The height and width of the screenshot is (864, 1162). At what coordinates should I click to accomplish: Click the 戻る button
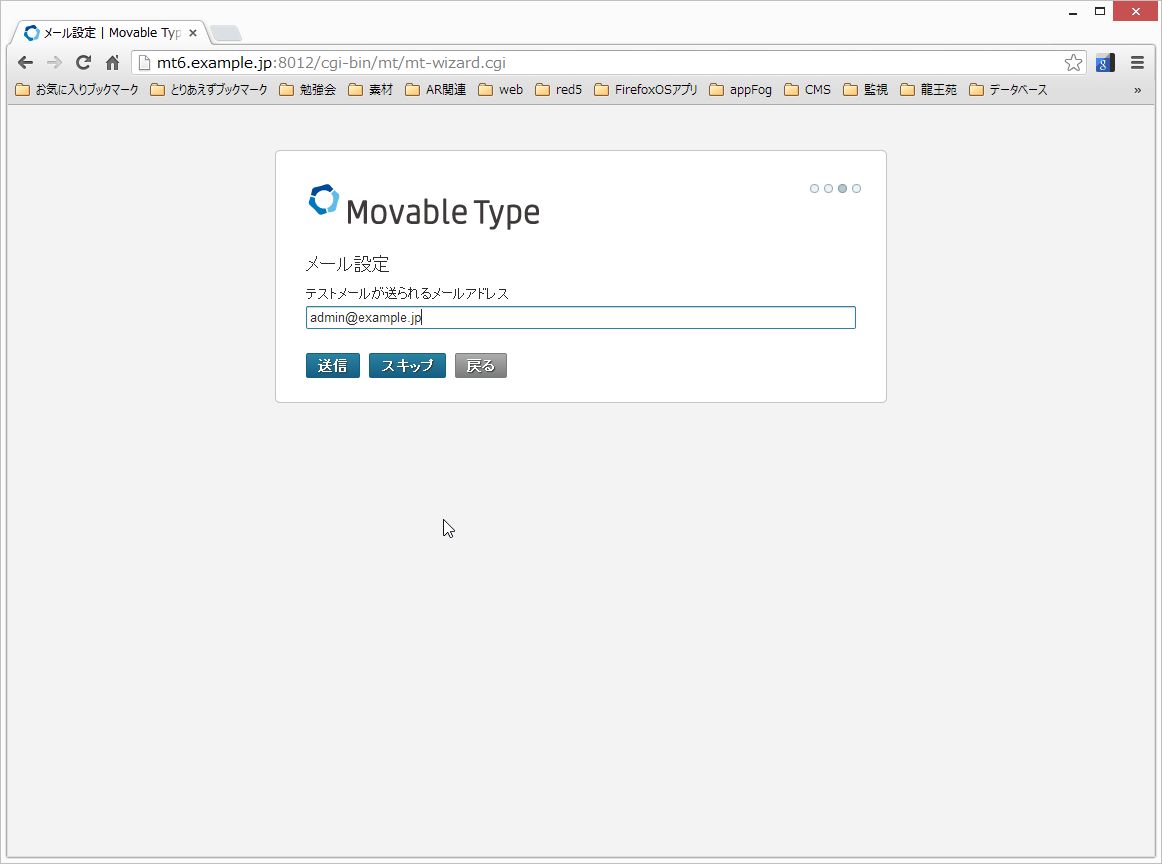click(481, 366)
